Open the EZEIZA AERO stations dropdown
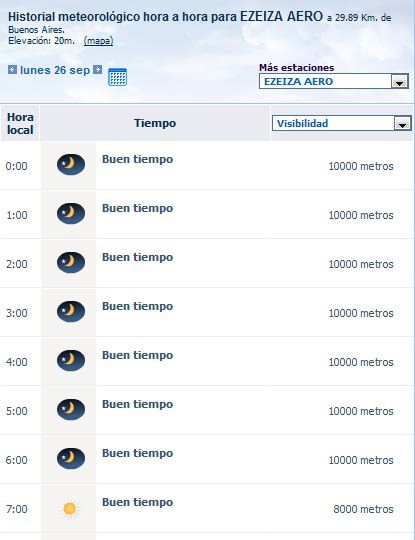Screen dimensions: 415x540 (334, 81)
